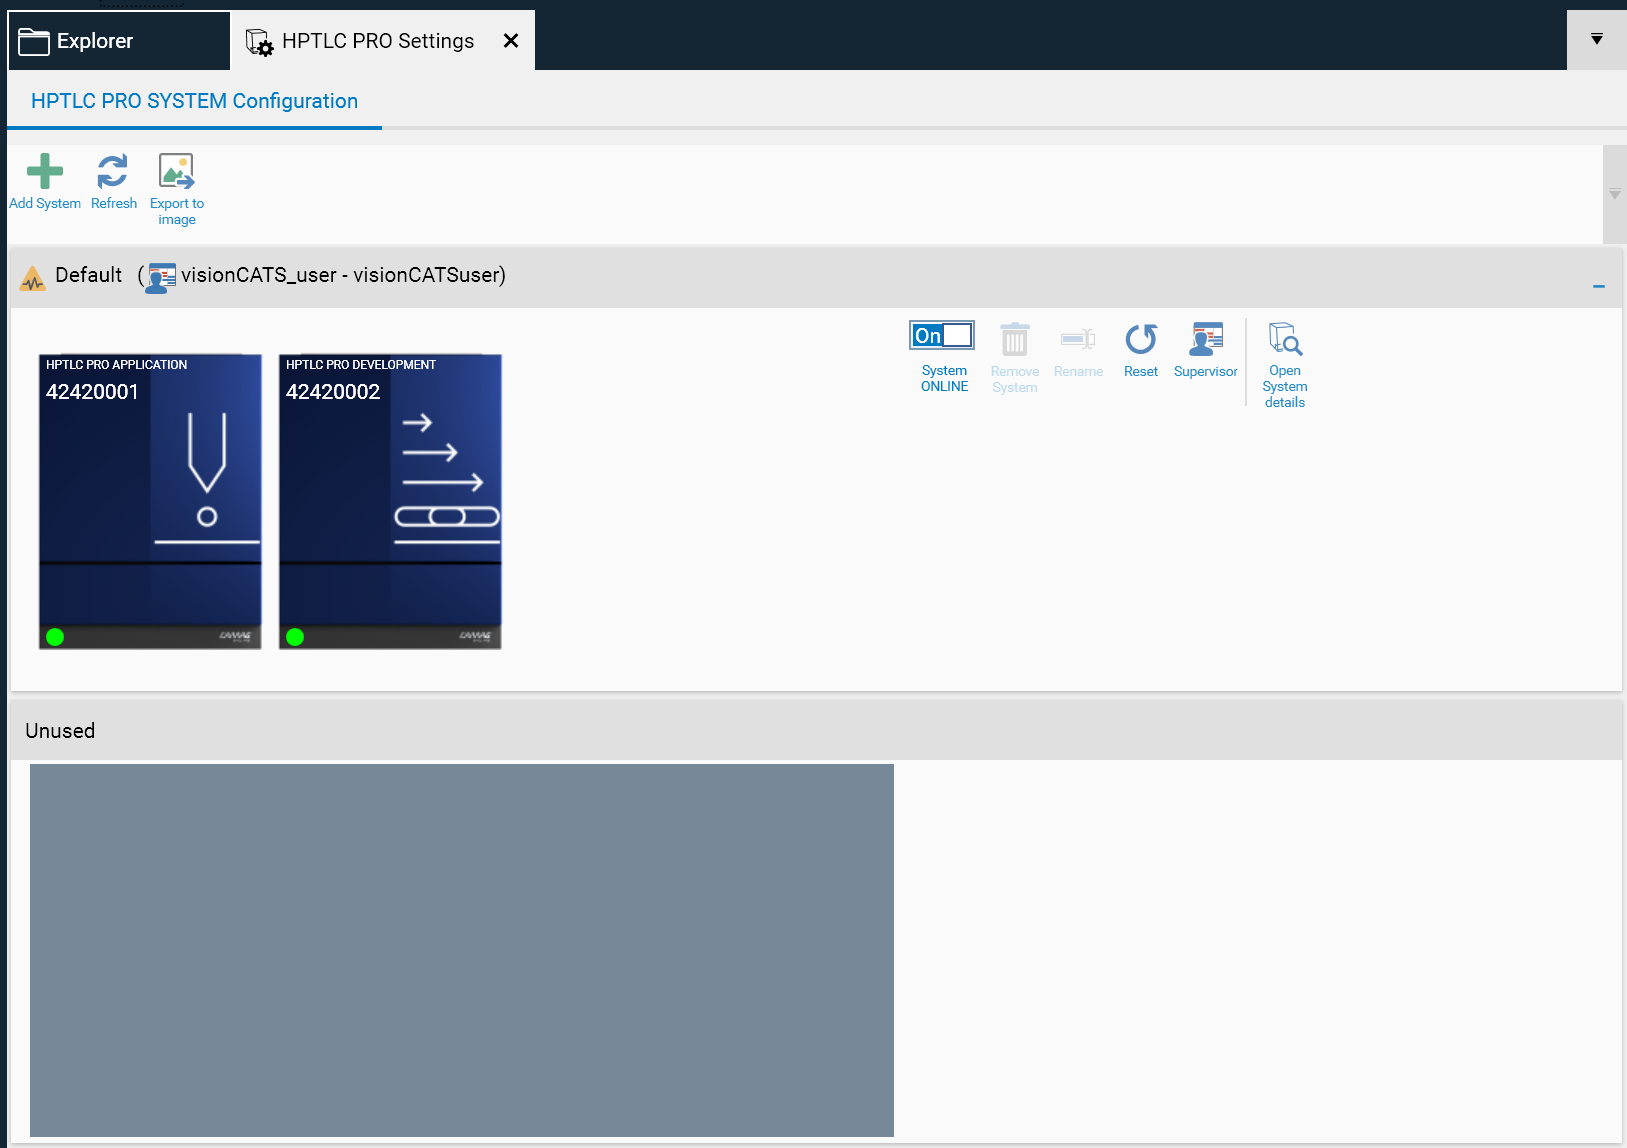Open System details icon
Screen dimensions: 1627x1148
(x=1284, y=341)
